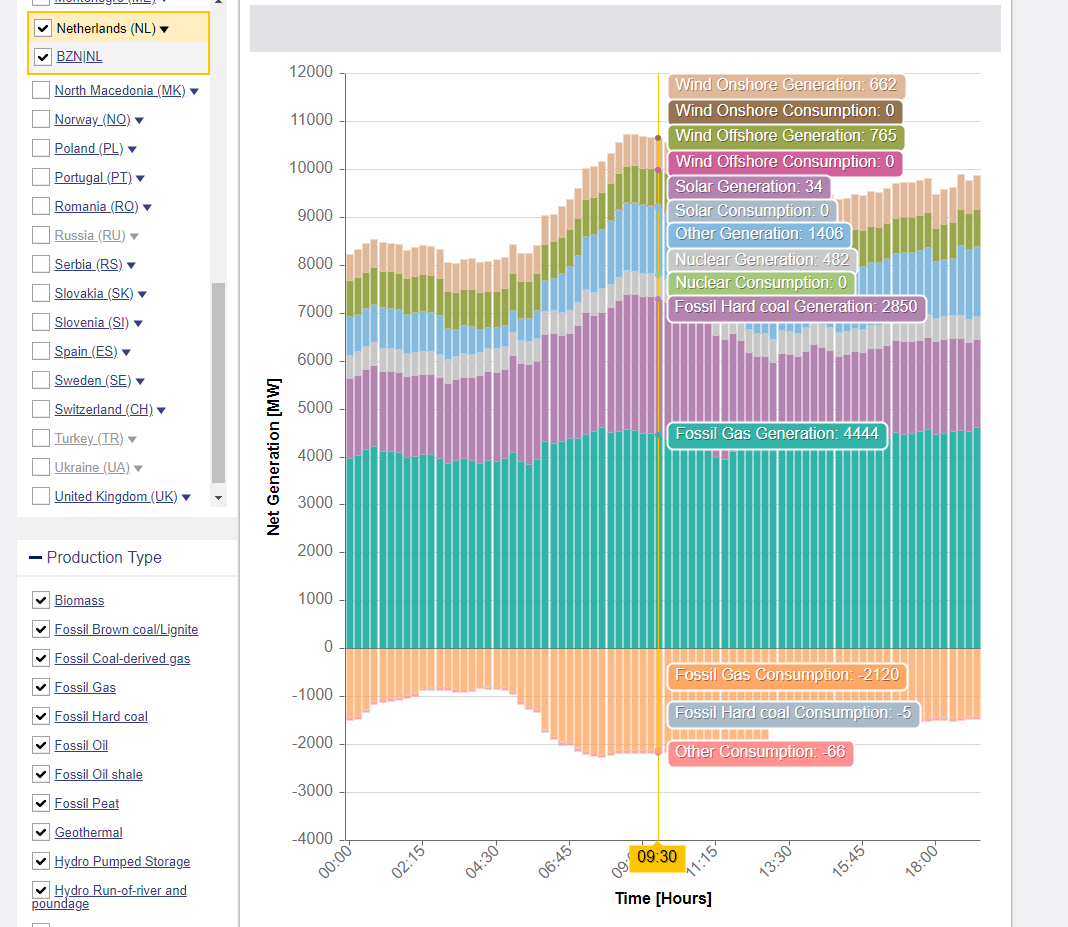Click the Fossil Gas Generation: 4444 tooltip
This screenshot has width=1068, height=927.
pos(777,435)
